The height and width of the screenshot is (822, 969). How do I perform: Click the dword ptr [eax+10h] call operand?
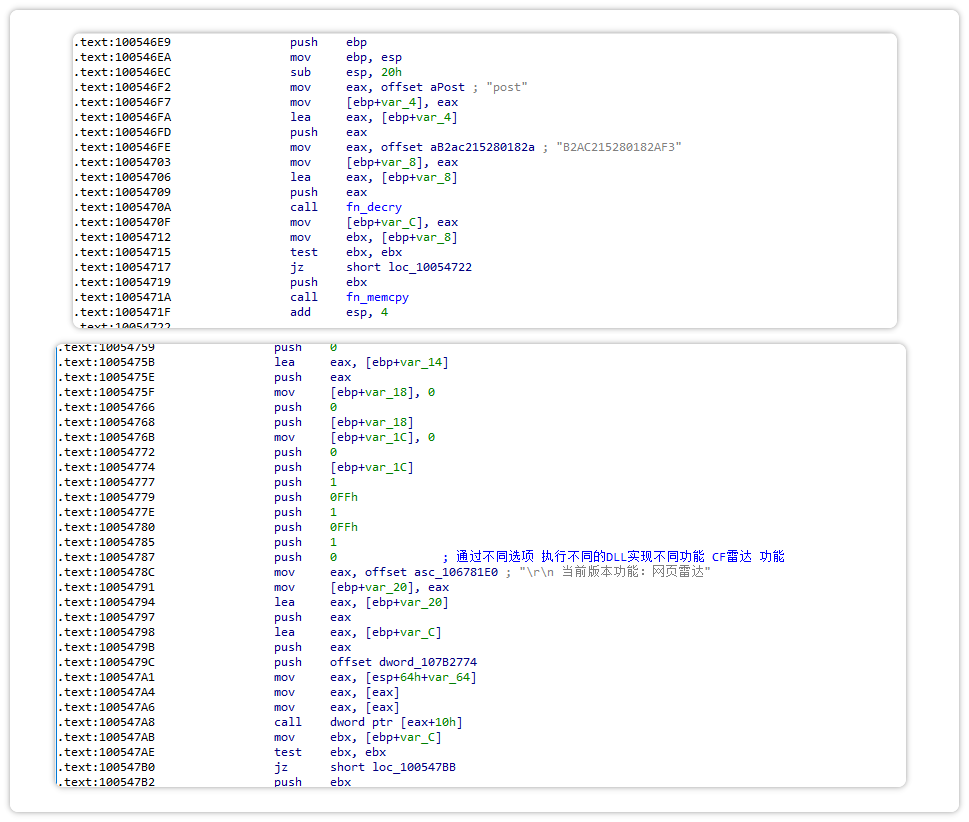396,722
